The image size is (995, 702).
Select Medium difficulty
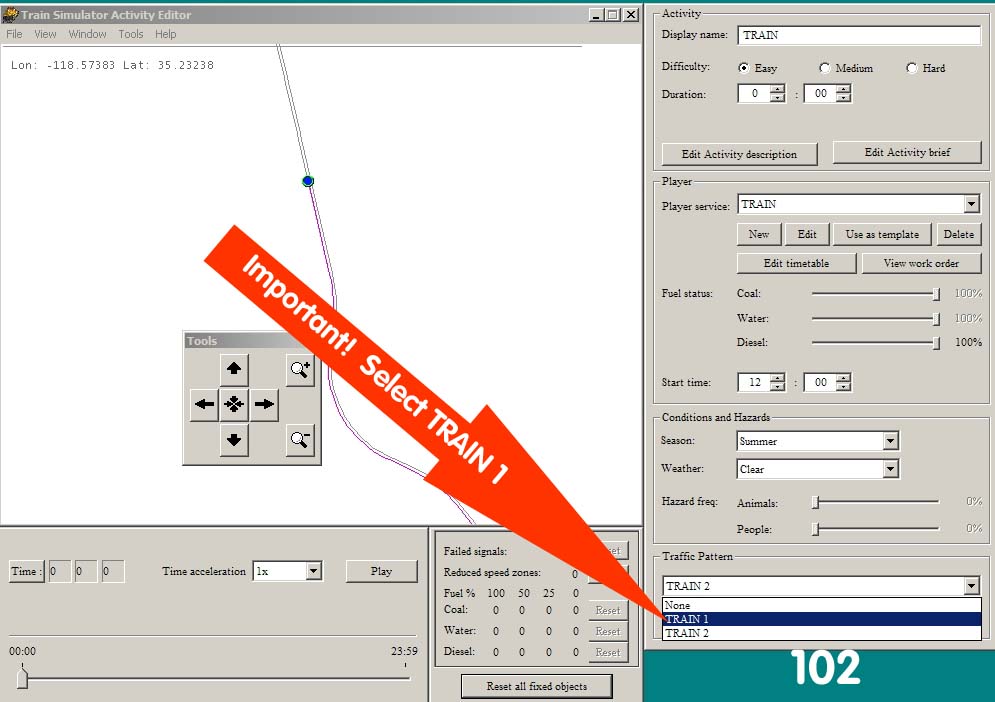click(x=824, y=68)
